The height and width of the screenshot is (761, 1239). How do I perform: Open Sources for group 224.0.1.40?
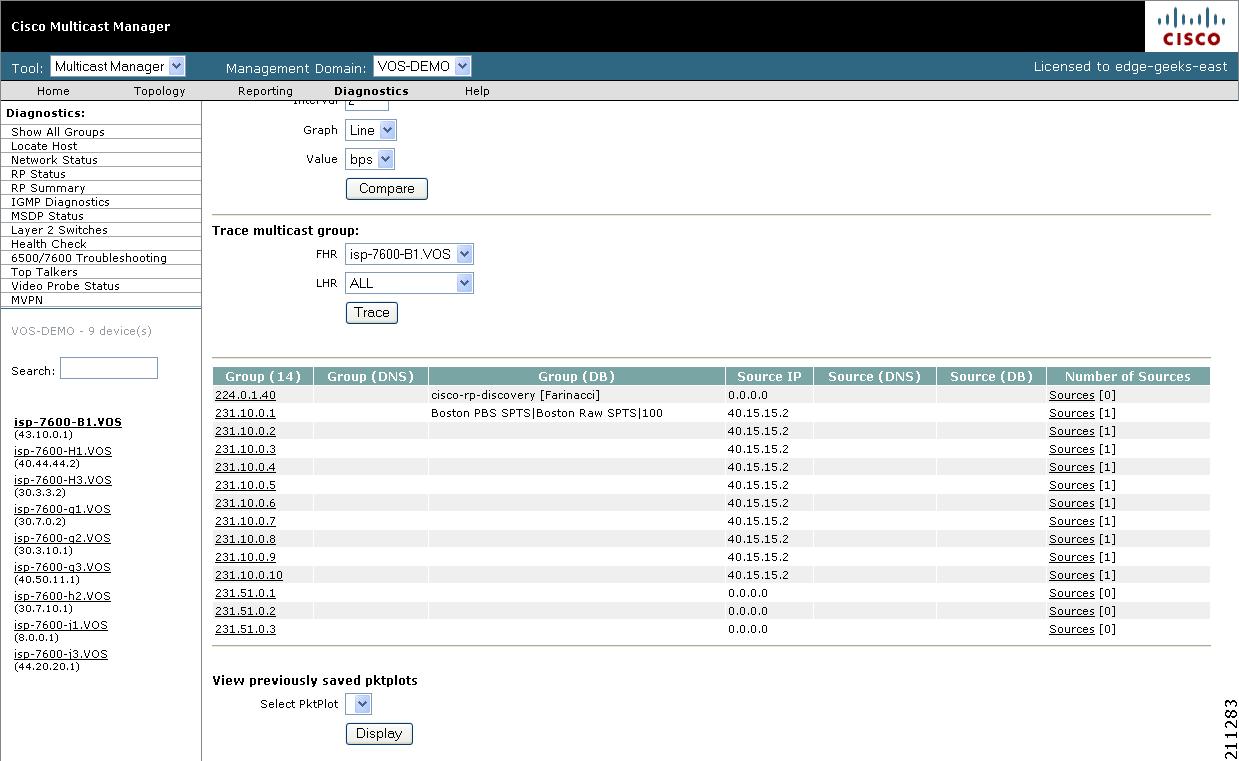(1070, 394)
